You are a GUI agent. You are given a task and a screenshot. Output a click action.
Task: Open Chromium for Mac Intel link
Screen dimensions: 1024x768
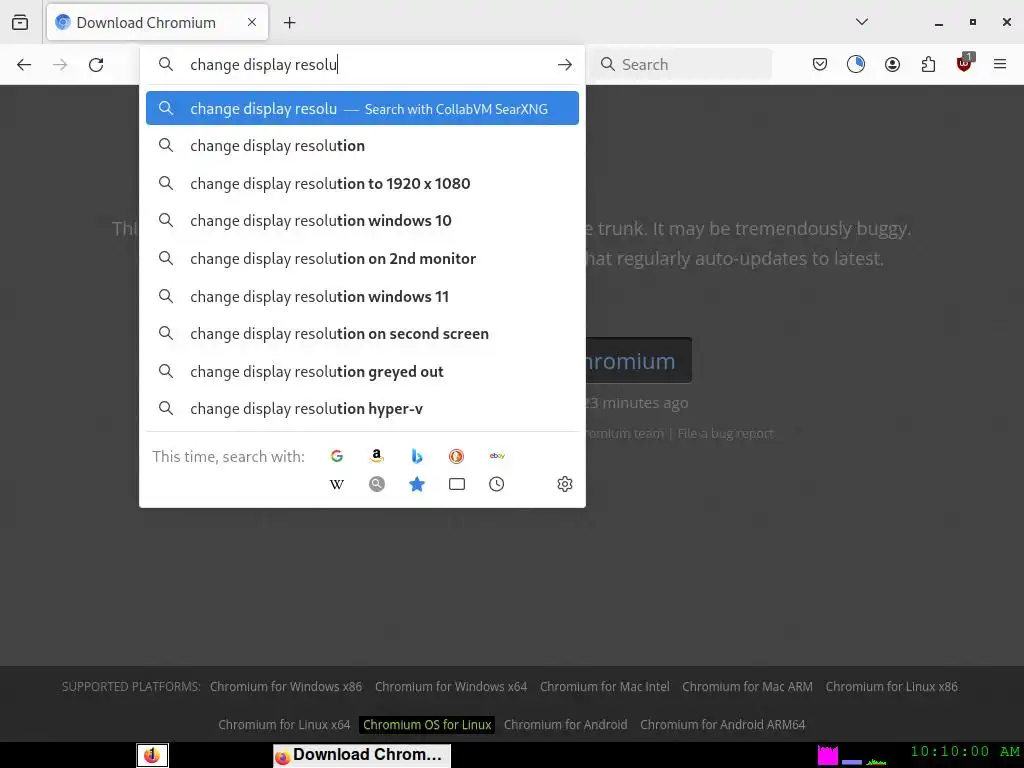tap(605, 686)
